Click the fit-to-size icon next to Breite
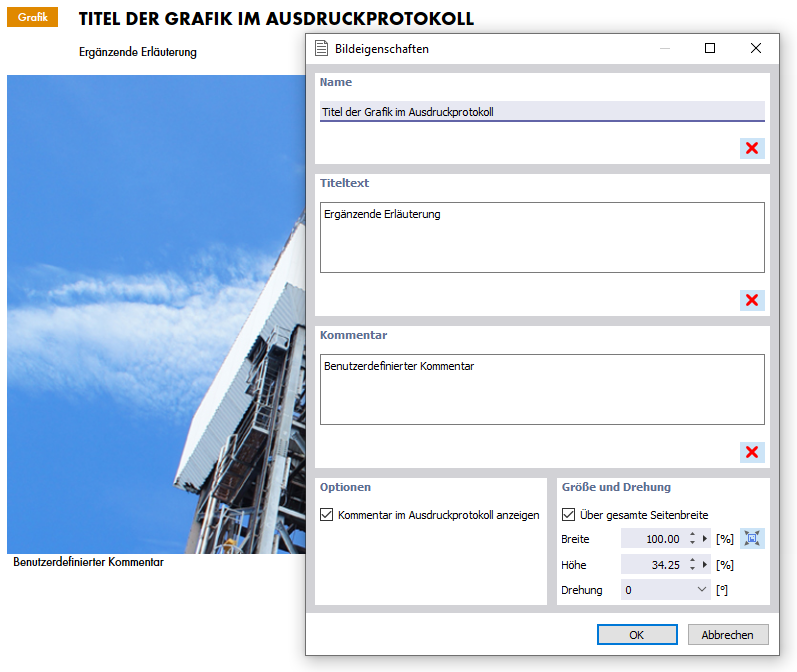This screenshot has width=797, height=672. pyautogui.click(x=752, y=538)
